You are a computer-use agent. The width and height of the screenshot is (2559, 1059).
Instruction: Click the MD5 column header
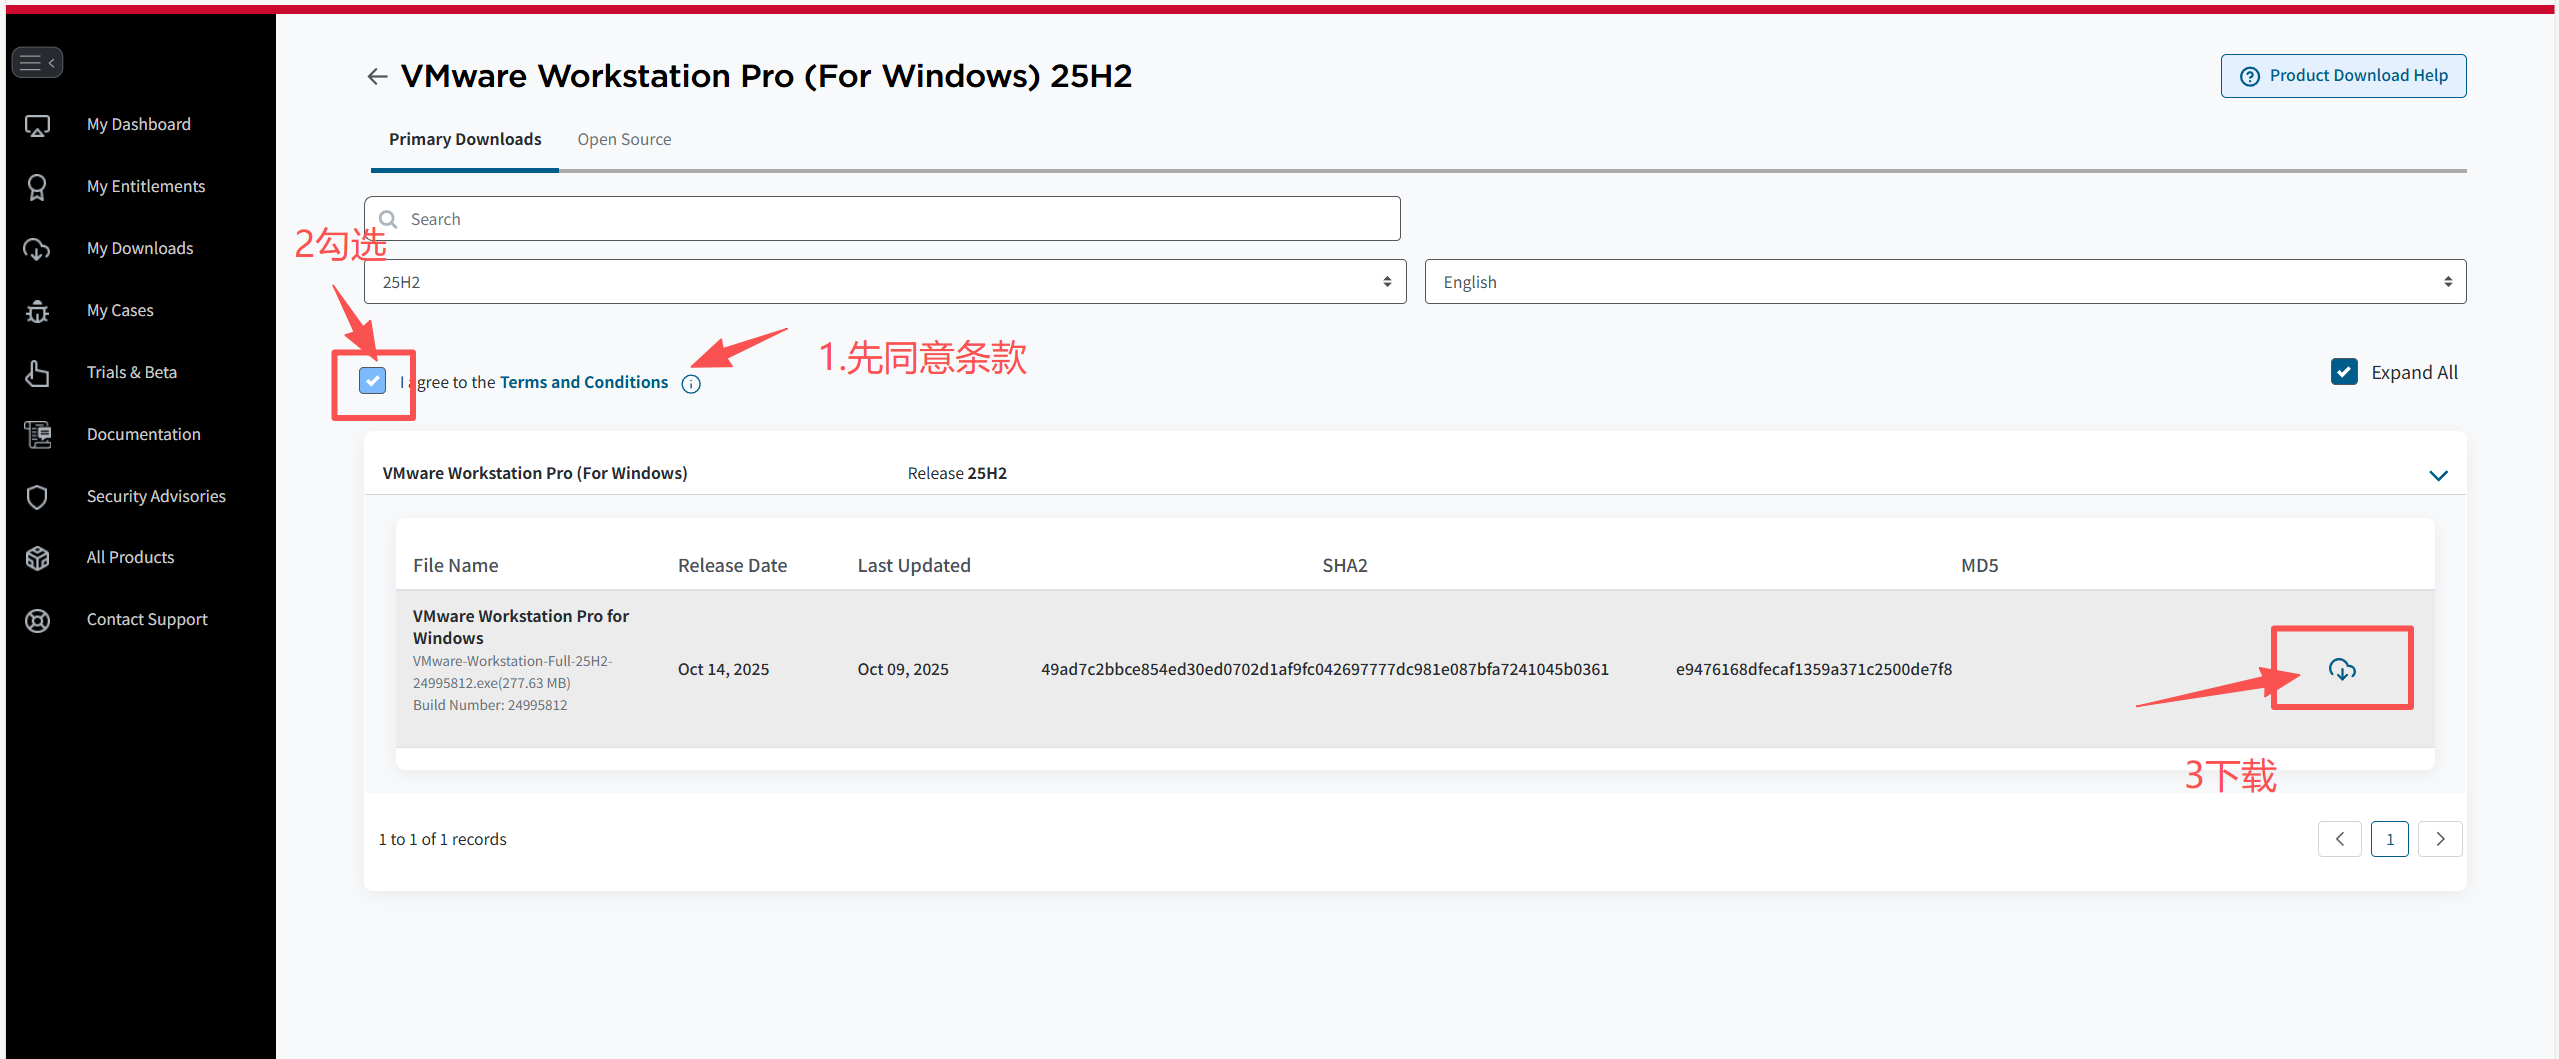[1979, 565]
